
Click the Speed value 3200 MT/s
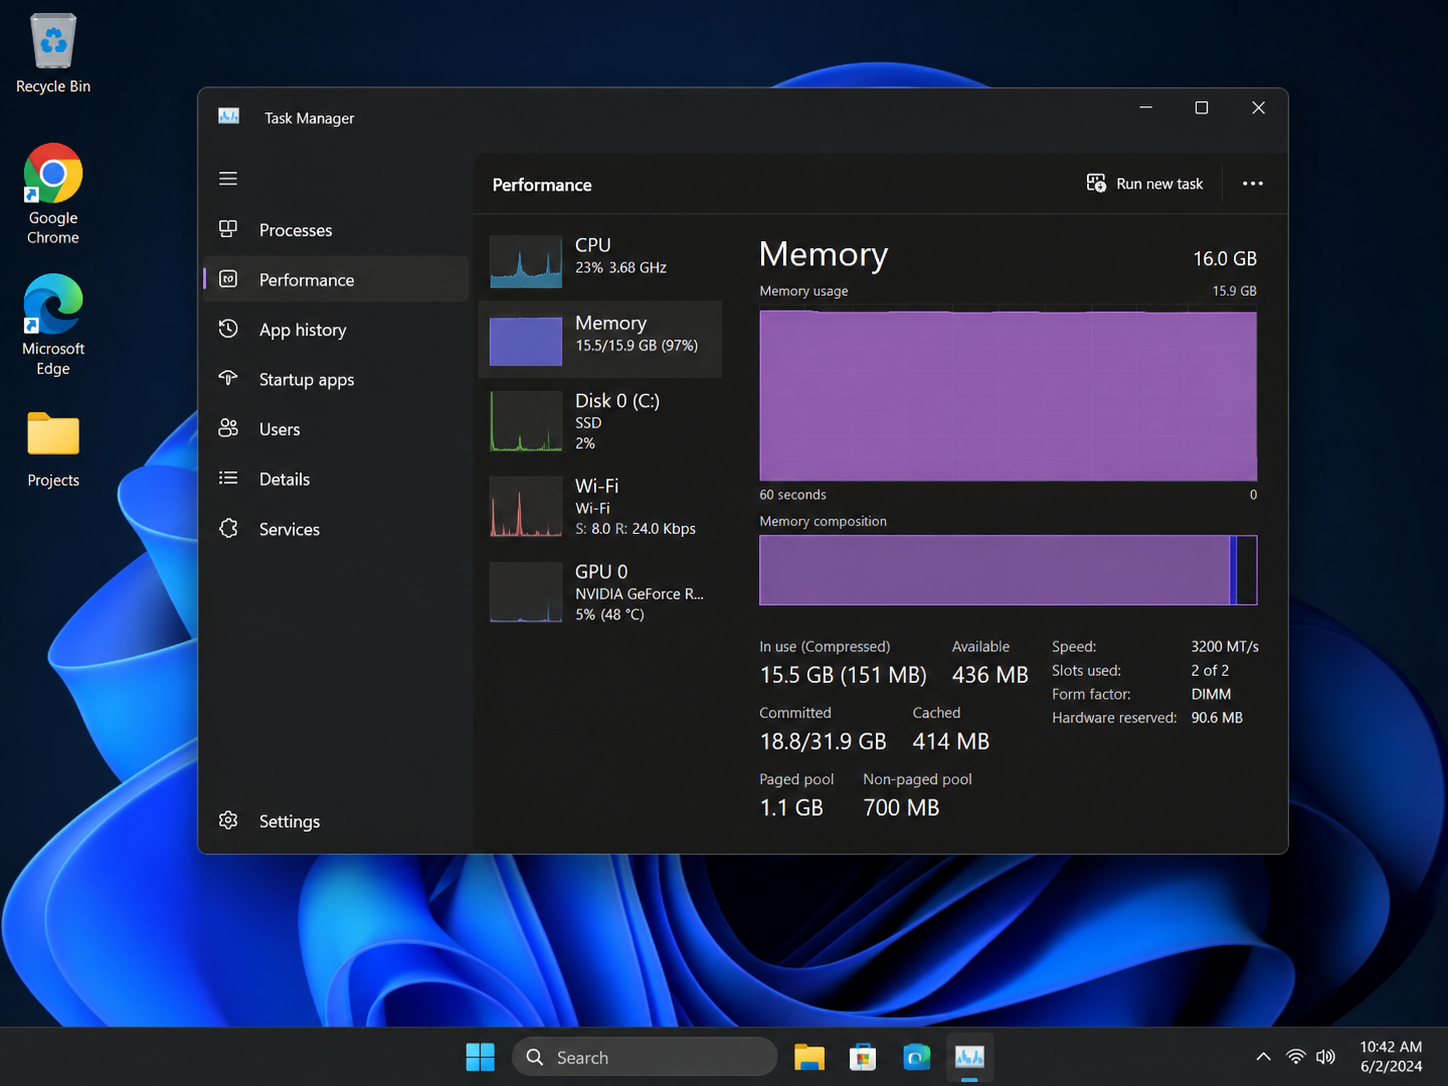click(x=1225, y=647)
